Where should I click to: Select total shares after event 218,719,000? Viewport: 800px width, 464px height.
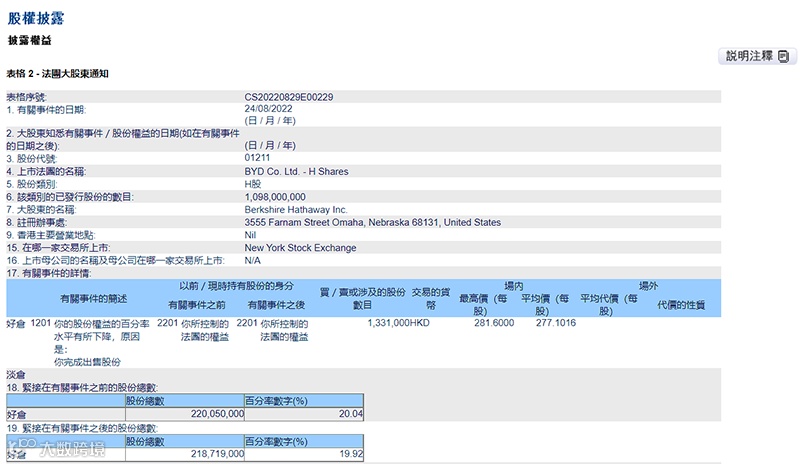click(217, 453)
